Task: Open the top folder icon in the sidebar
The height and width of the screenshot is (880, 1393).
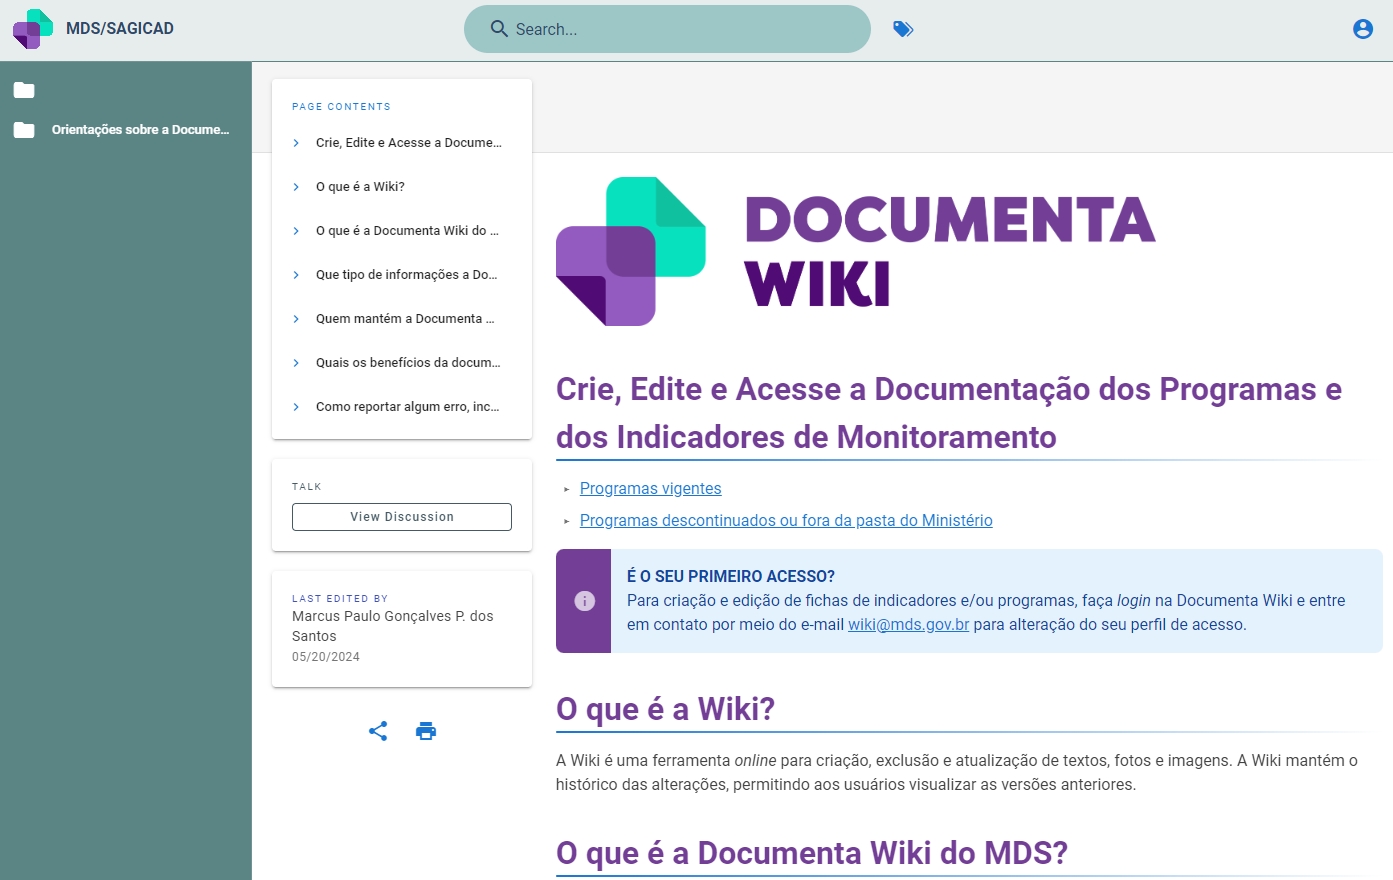Action: pos(24,91)
